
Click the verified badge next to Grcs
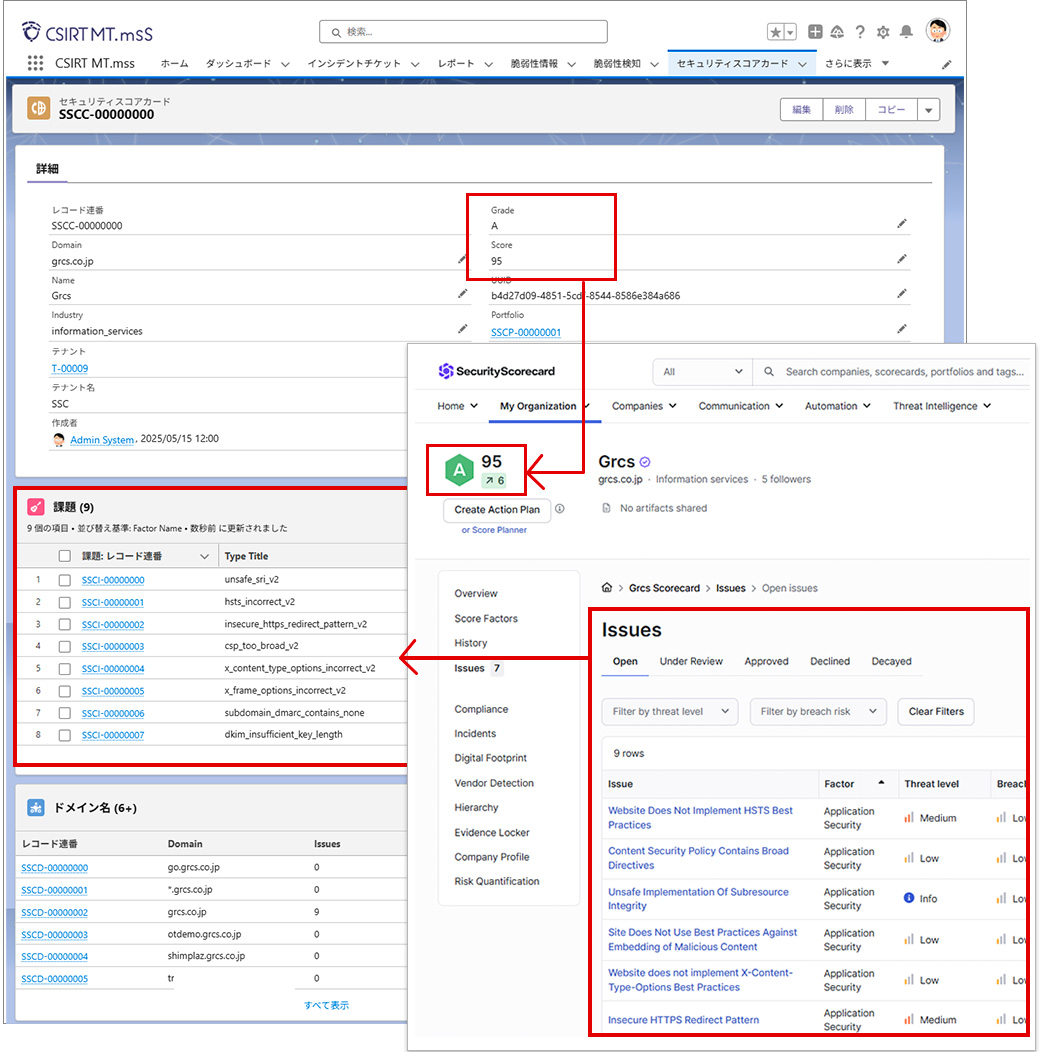(645, 462)
